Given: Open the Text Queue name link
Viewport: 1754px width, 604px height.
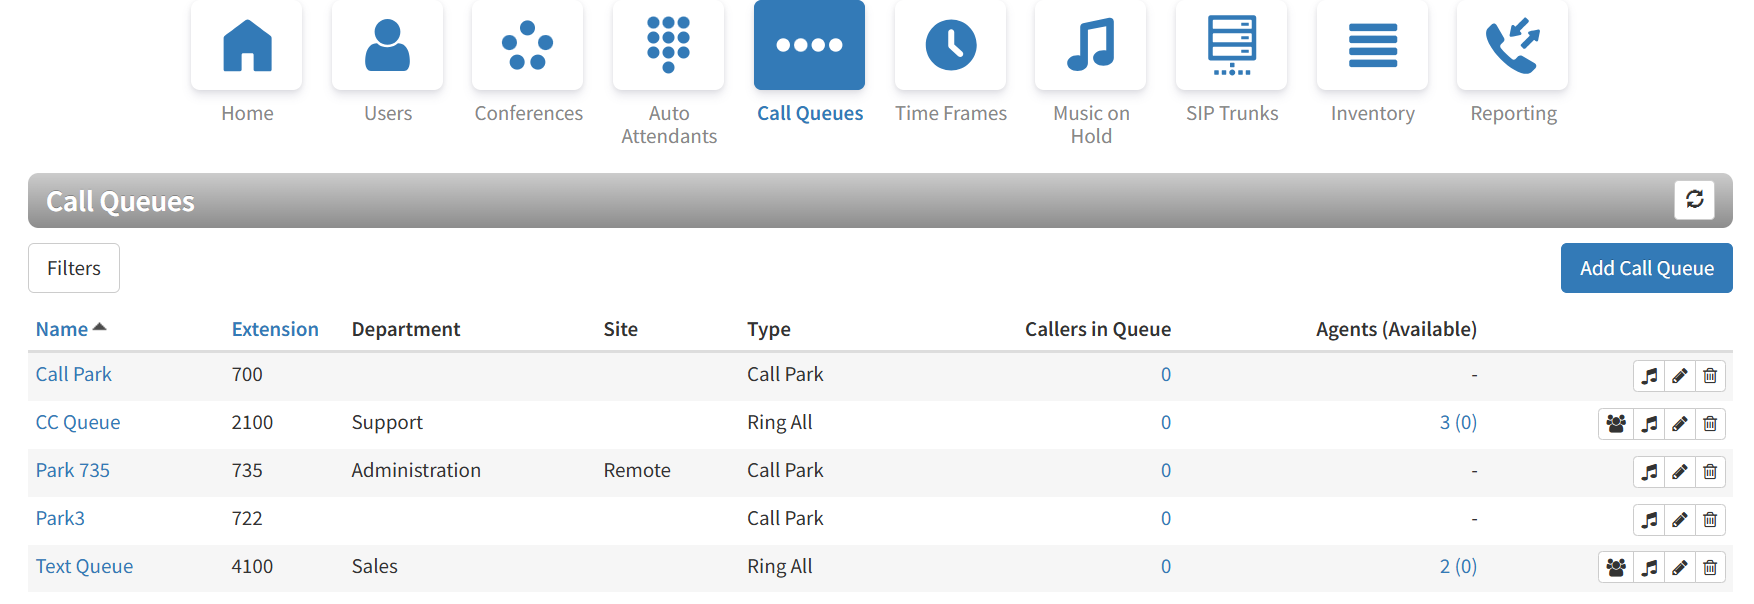Looking at the screenshot, I should click(85, 566).
